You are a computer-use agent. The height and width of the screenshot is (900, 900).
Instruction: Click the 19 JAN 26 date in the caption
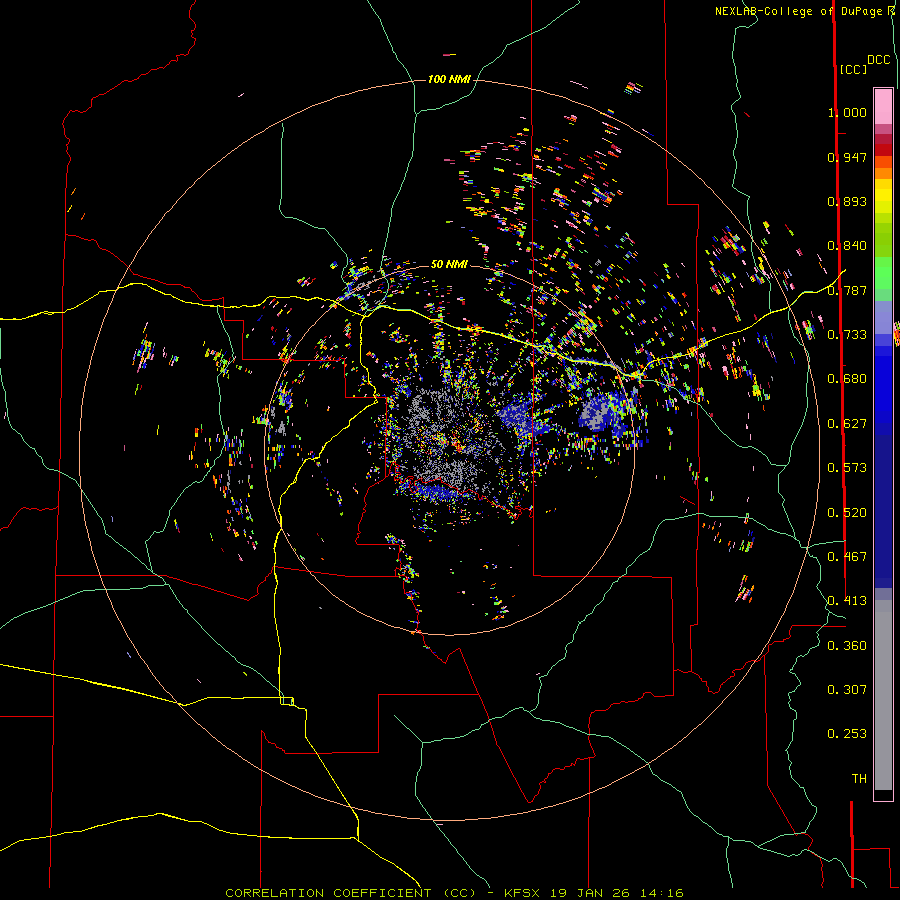coord(589,893)
